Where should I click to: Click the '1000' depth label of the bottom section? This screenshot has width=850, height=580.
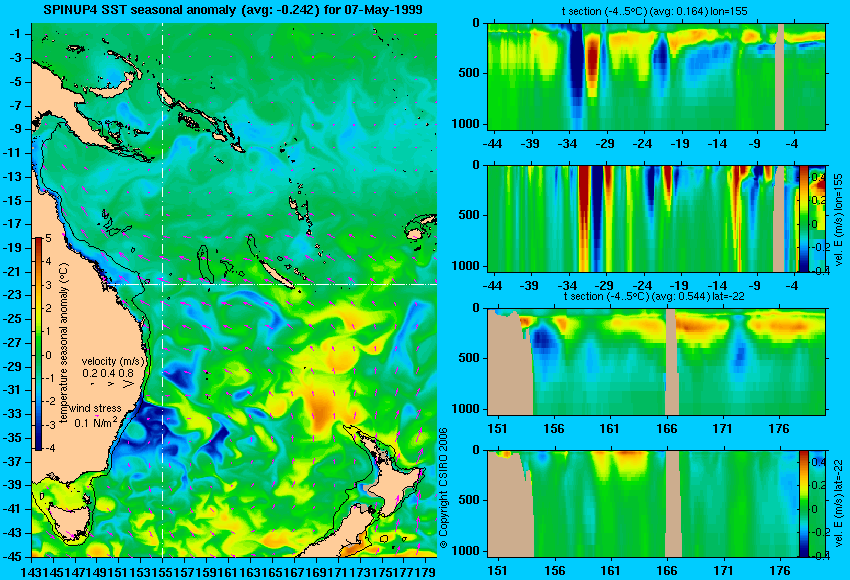pos(466,551)
